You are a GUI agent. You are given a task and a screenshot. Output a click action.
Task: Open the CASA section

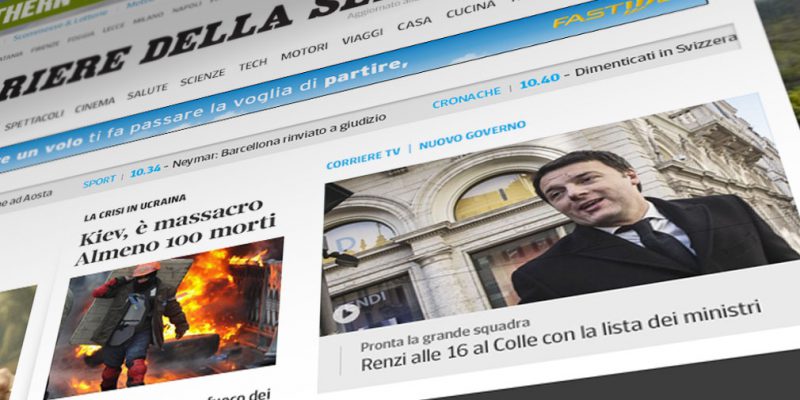point(414,23)
